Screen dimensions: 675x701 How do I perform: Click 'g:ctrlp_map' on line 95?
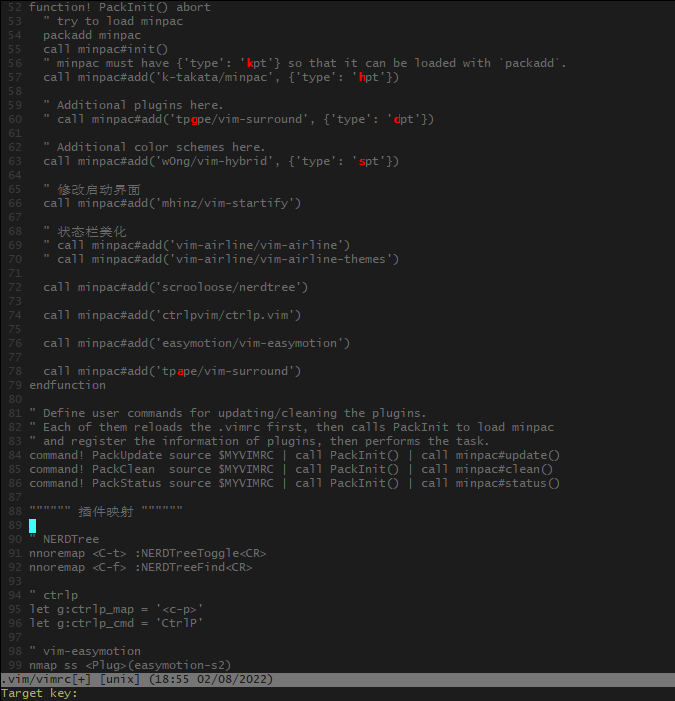pos(96,609)
